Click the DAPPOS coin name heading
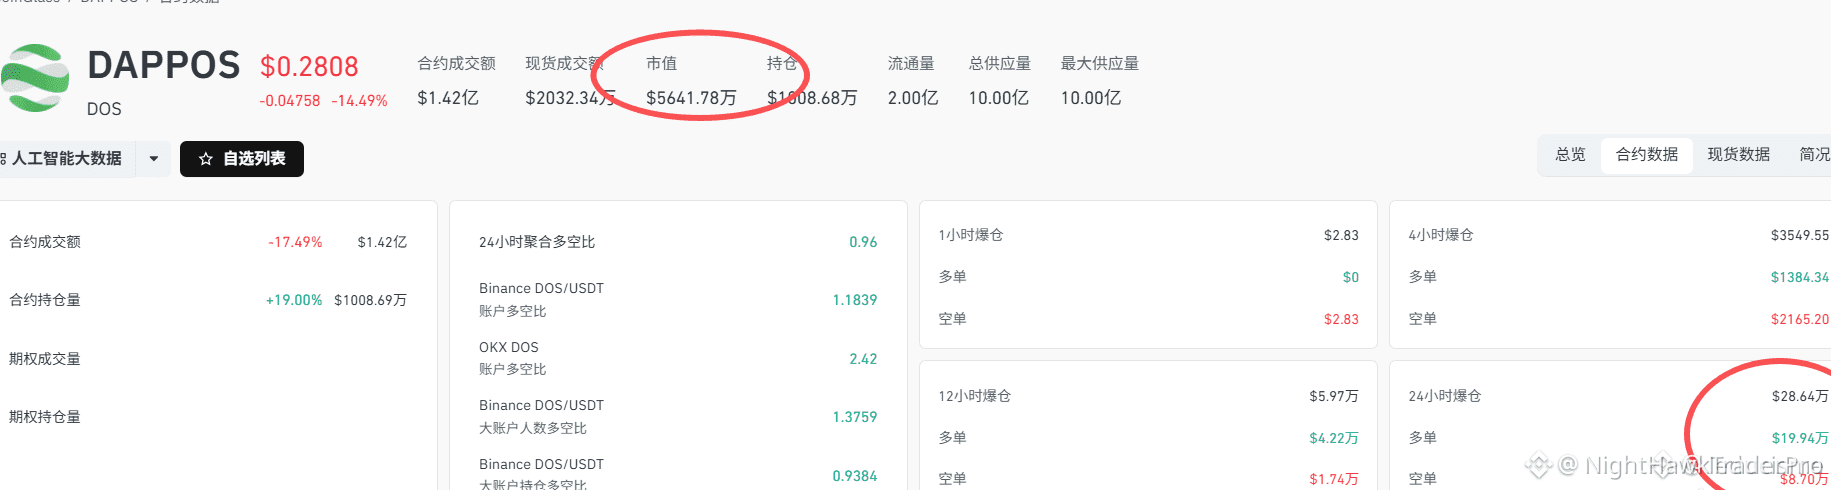 (164, 66)
